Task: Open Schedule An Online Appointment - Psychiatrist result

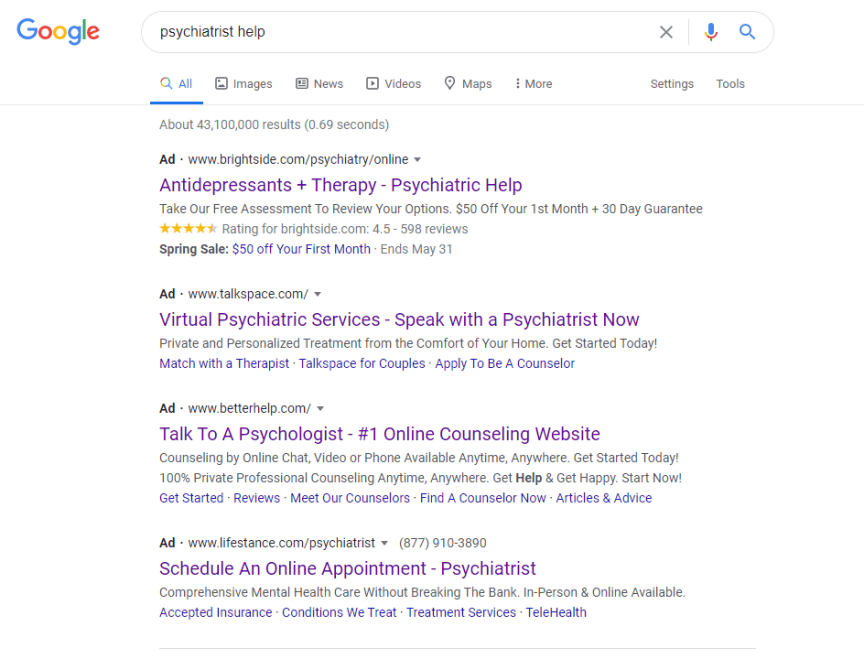Action: pyautogui.click(x=348, y=569)
